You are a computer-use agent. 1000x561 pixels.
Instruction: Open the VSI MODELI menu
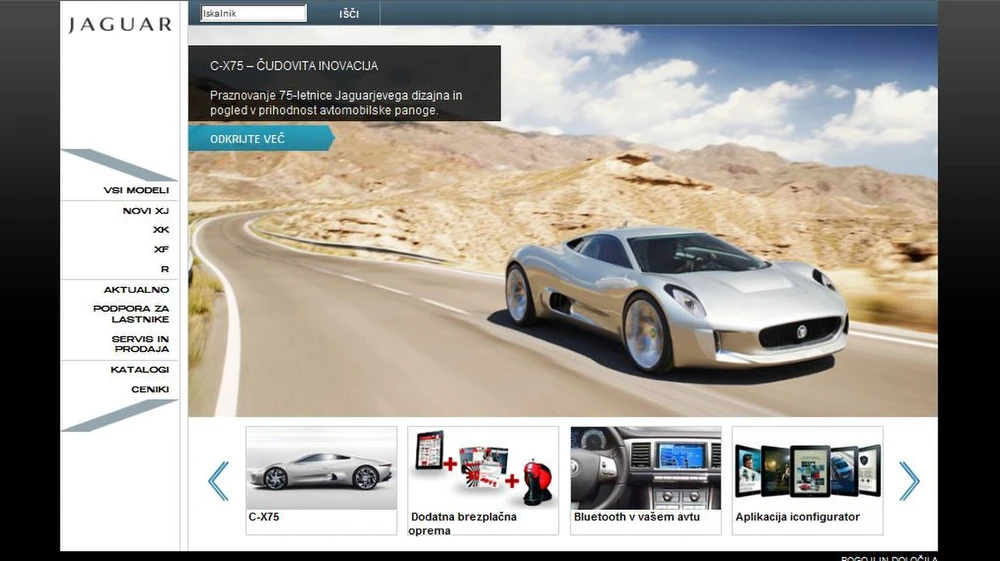pos(136,190)
